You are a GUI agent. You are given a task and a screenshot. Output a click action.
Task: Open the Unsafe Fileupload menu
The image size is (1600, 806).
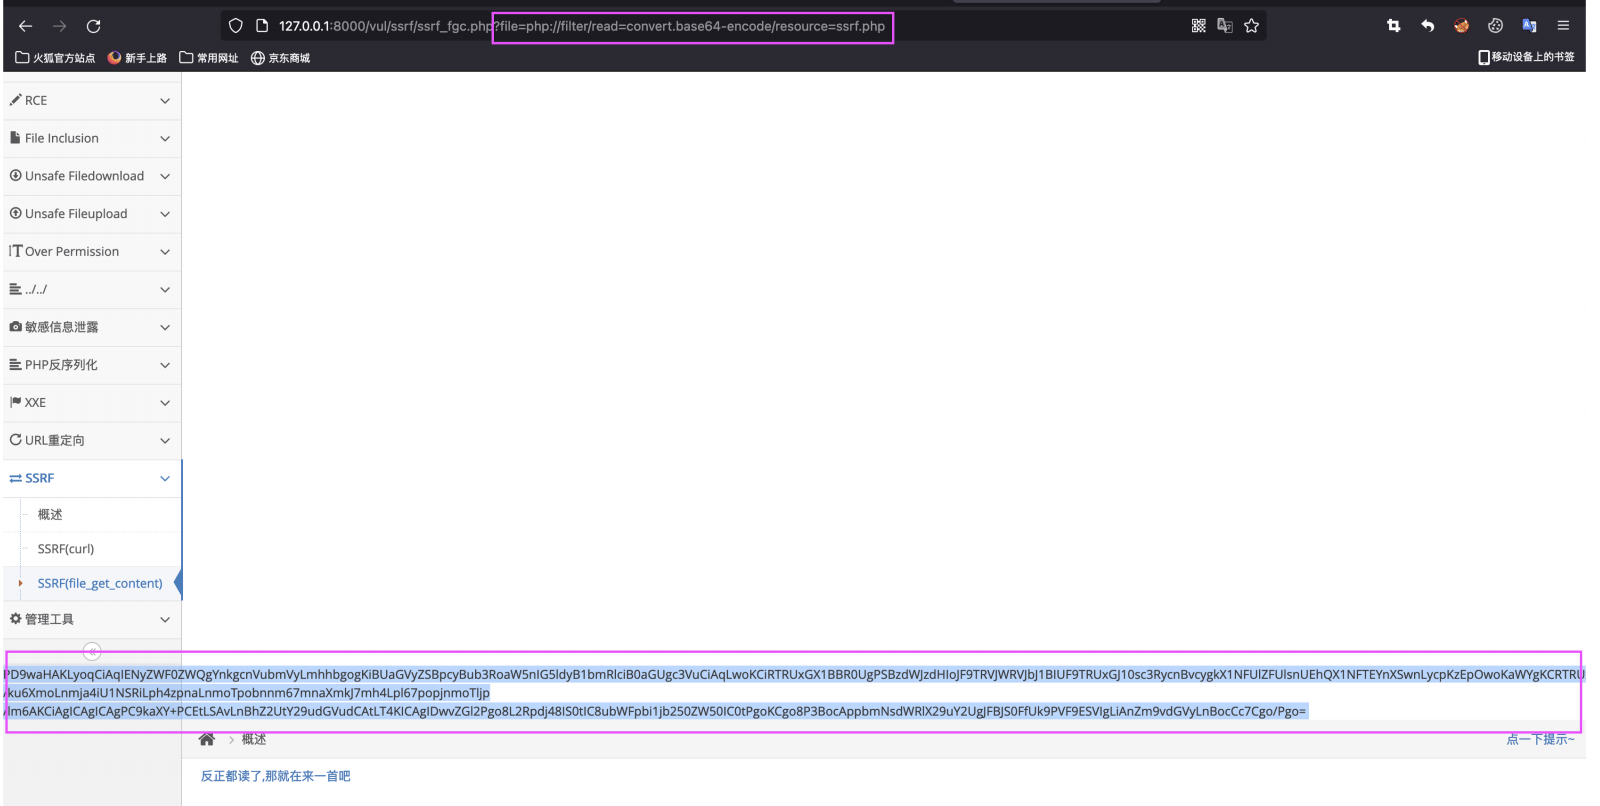pos(92,214)
